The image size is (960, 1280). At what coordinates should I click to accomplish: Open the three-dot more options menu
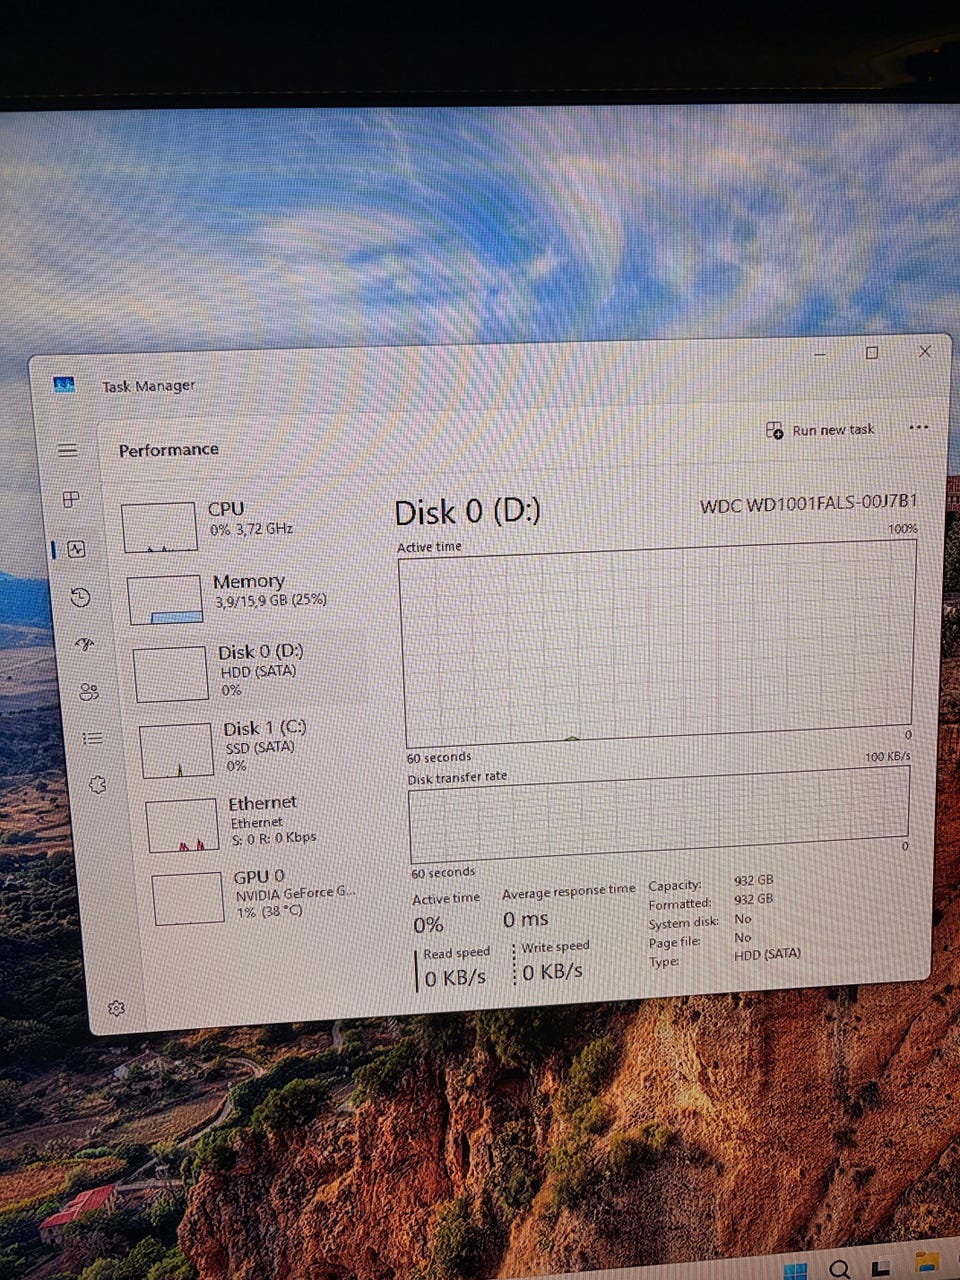point(919,428)
